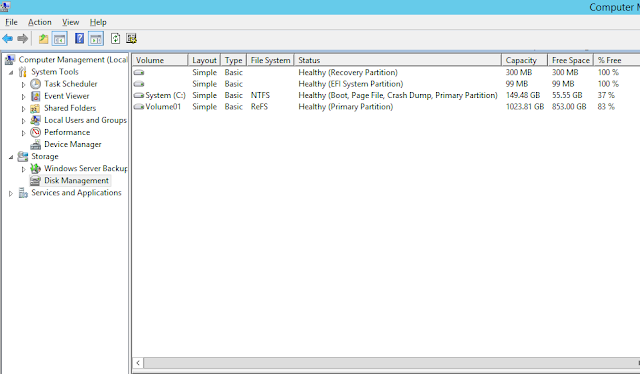Click the '99 MB' capacity cell
640x374 pixels.
click(x=517, y=84)
